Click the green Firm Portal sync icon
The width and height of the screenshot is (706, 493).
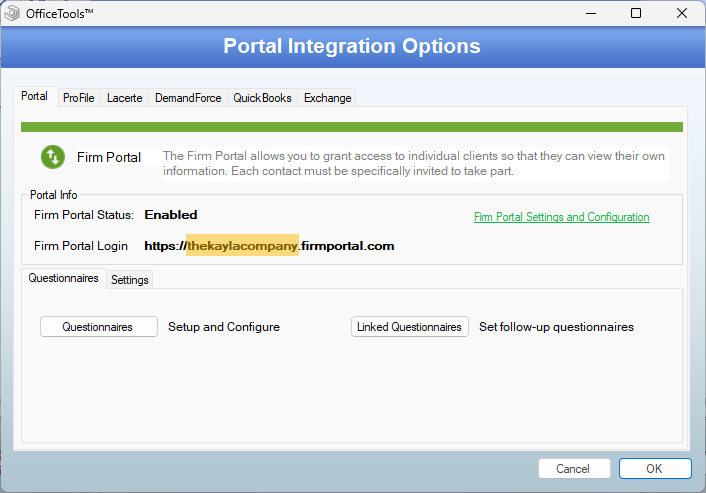click(53, 157)
